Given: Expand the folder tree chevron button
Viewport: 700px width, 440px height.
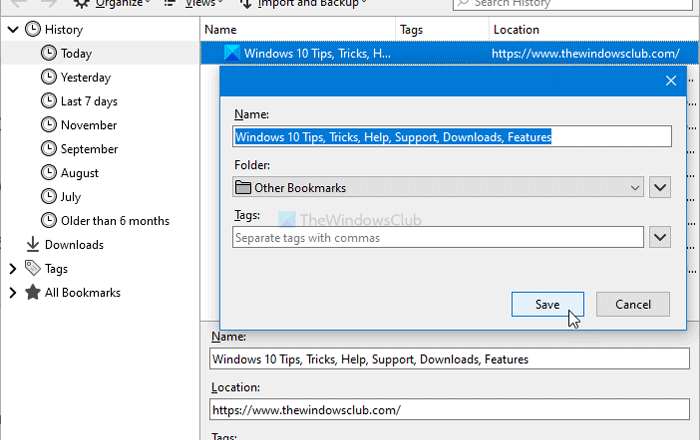Looking at the screenshot, I should (x=660, y=187).
